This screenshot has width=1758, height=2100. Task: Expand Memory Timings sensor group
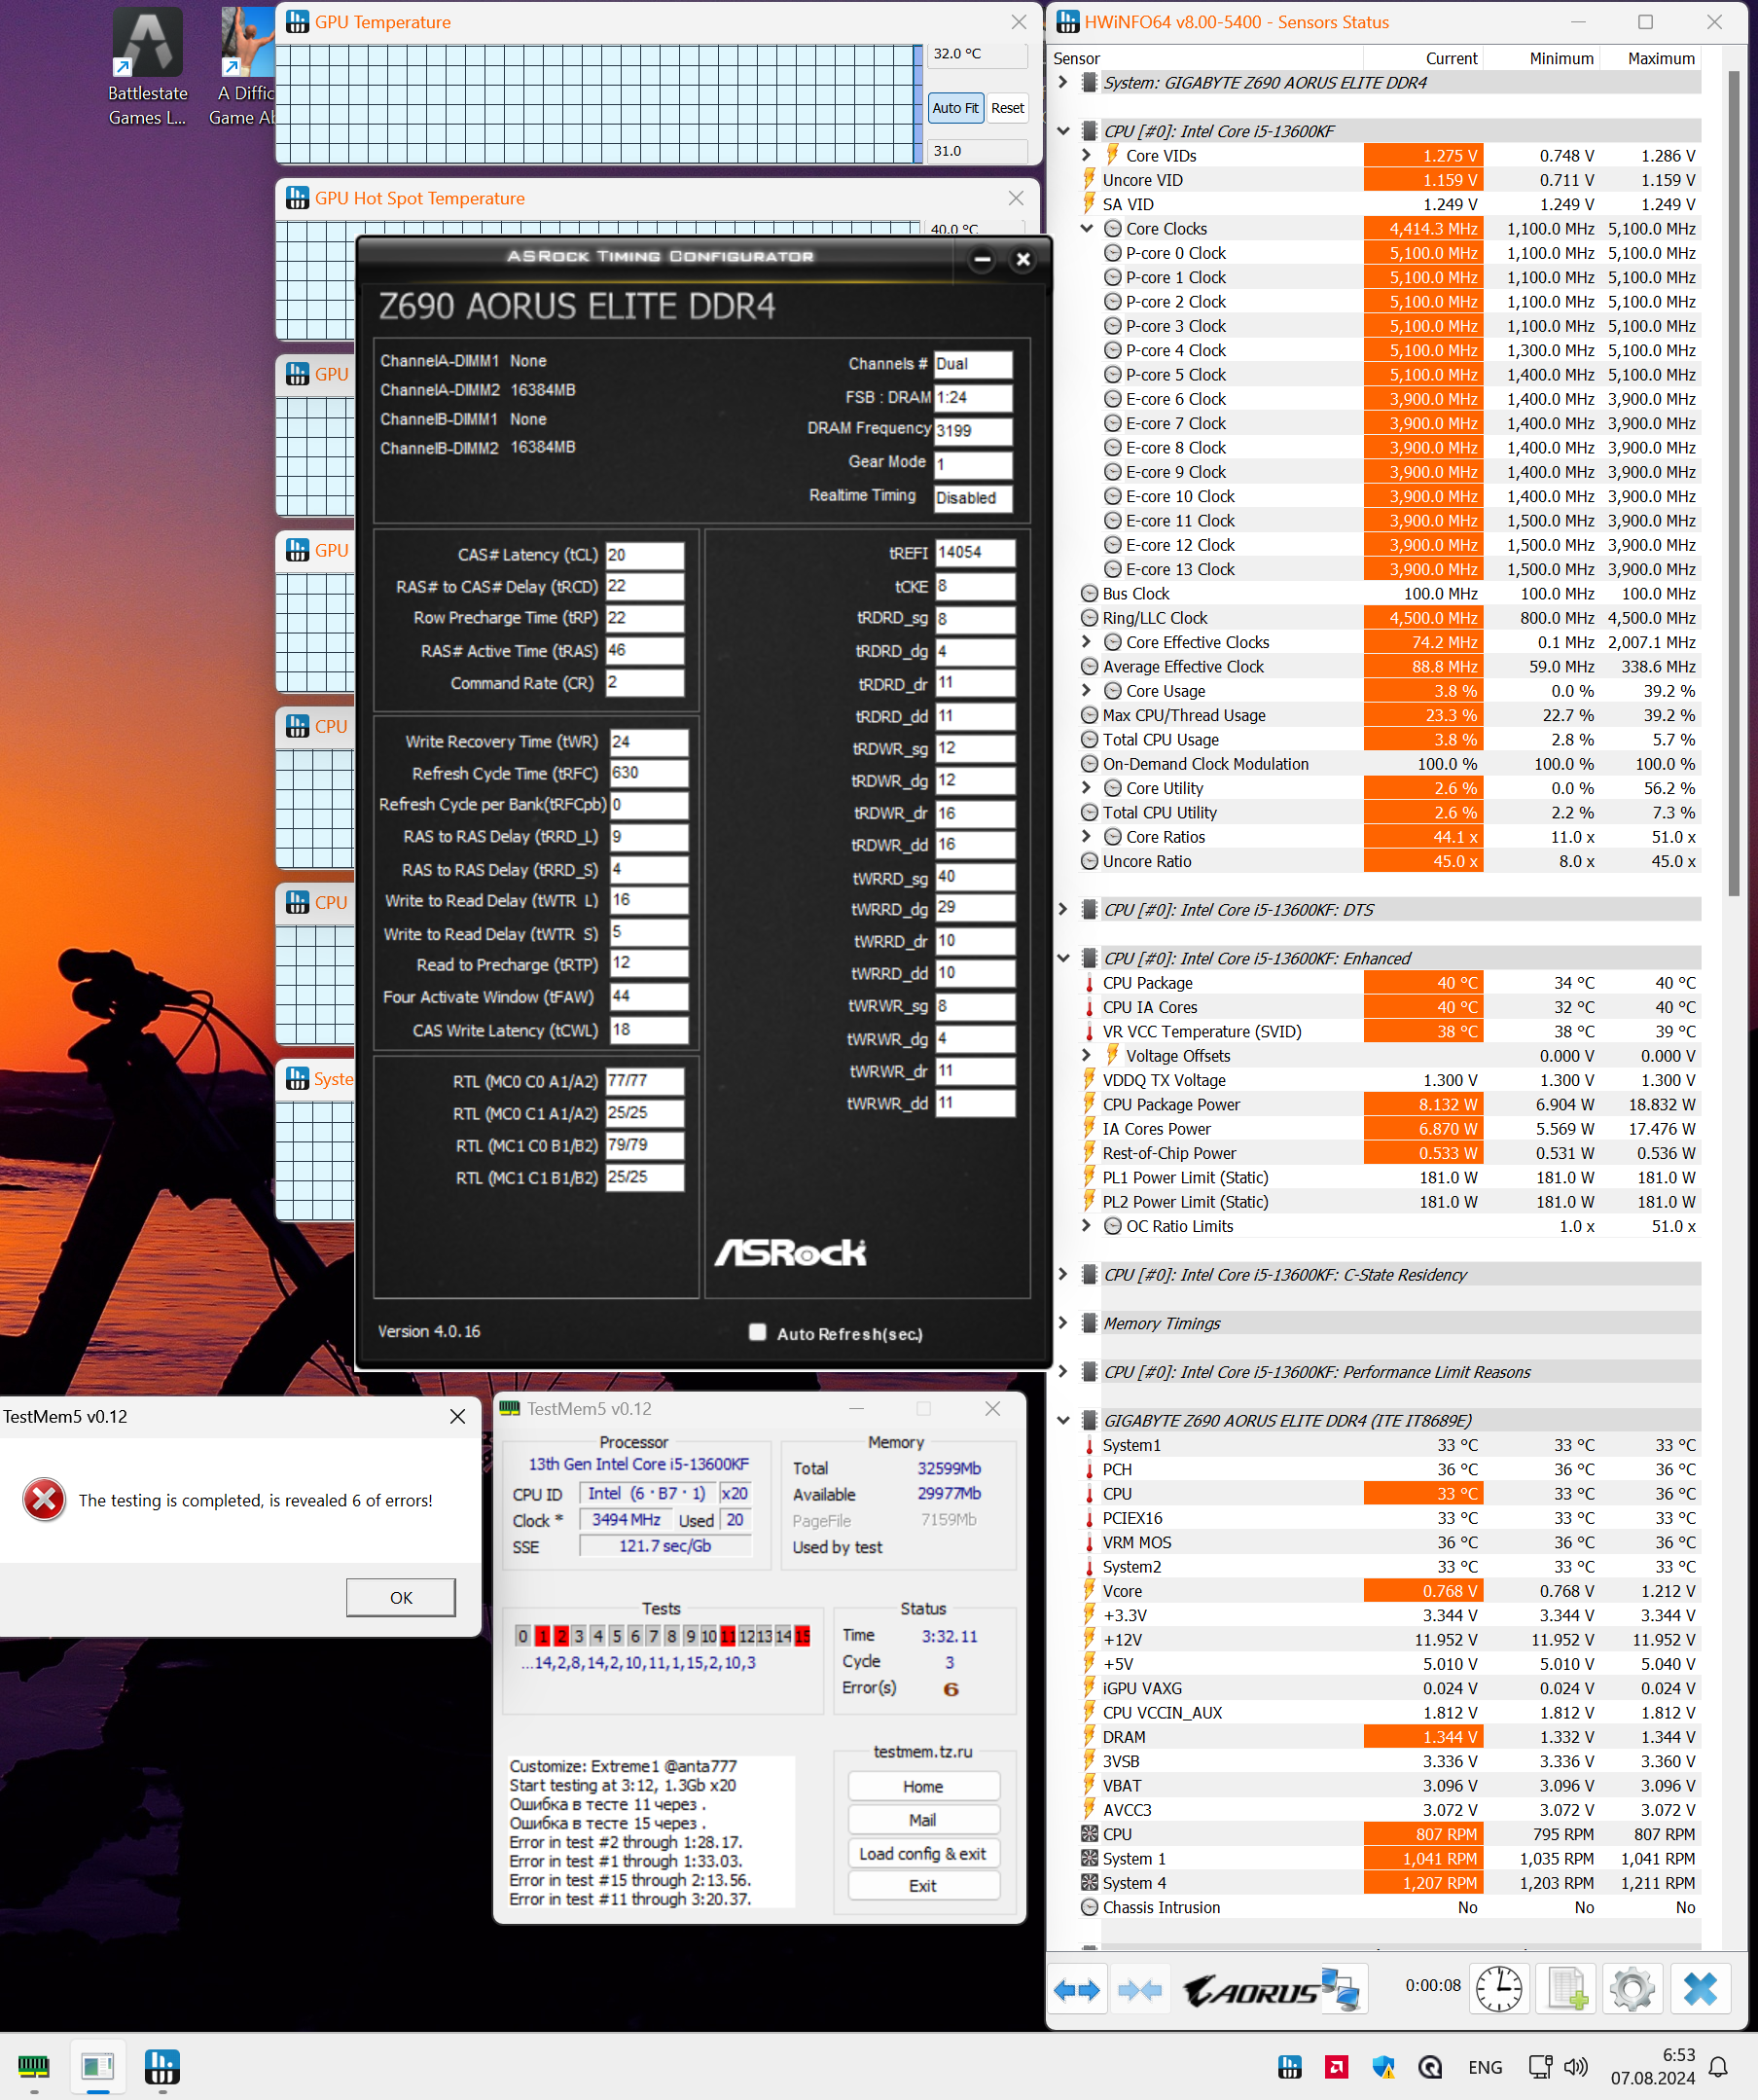point(1063,1323)
